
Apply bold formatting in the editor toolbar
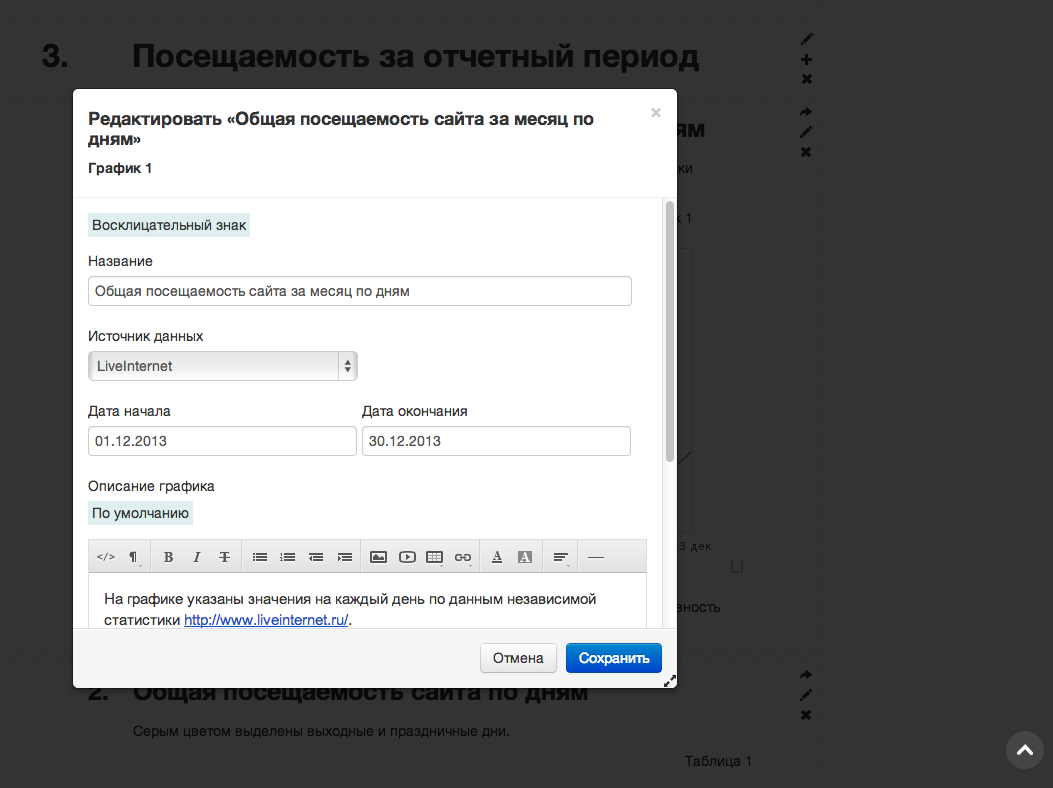[168, 557]
